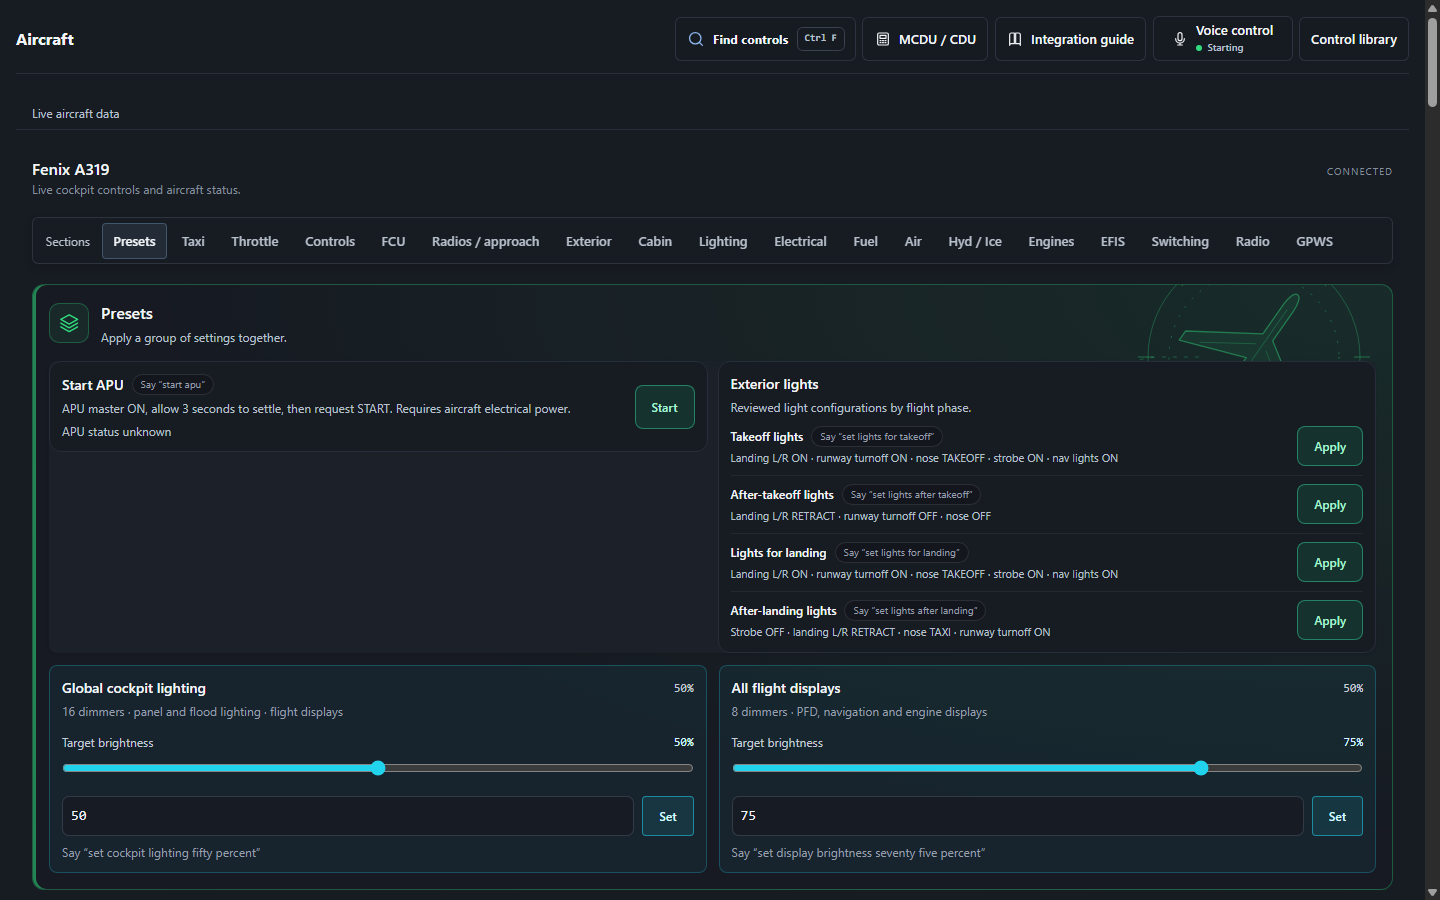1440x900 pixels.
Task: Open the Electrical tab
Action: [x=800, y=241]
